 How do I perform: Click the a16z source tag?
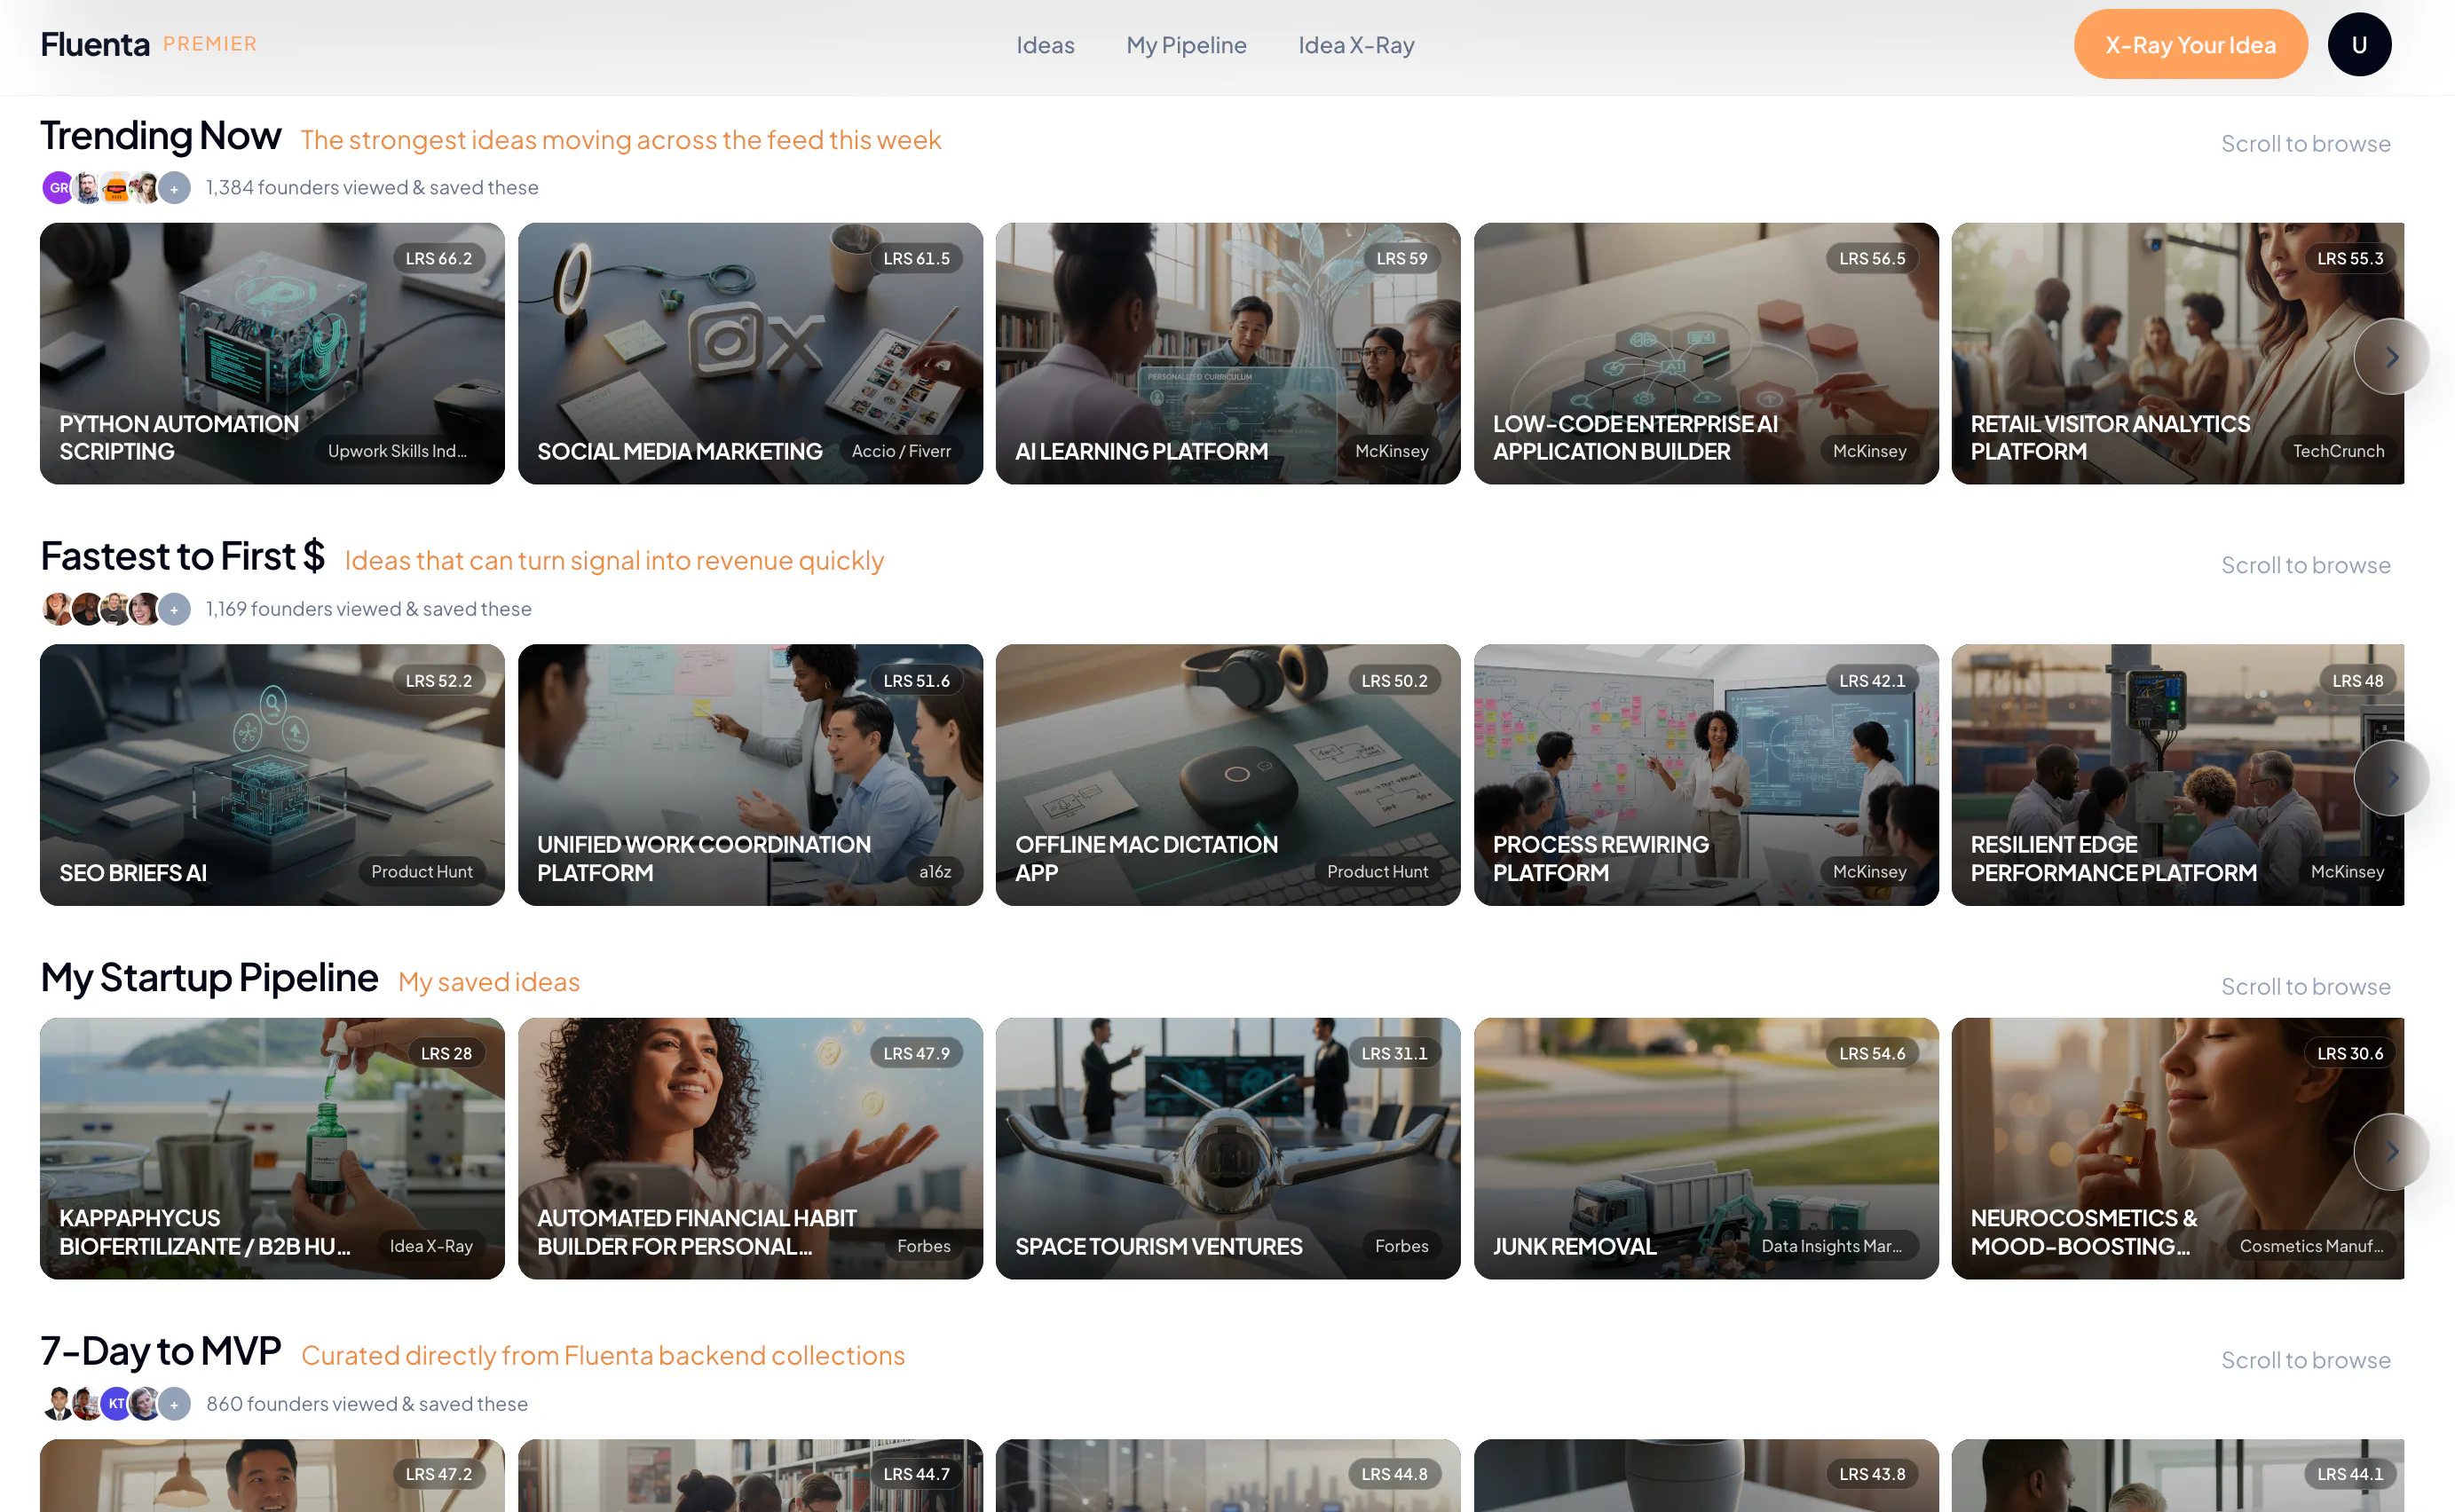[x=935, y=872]
